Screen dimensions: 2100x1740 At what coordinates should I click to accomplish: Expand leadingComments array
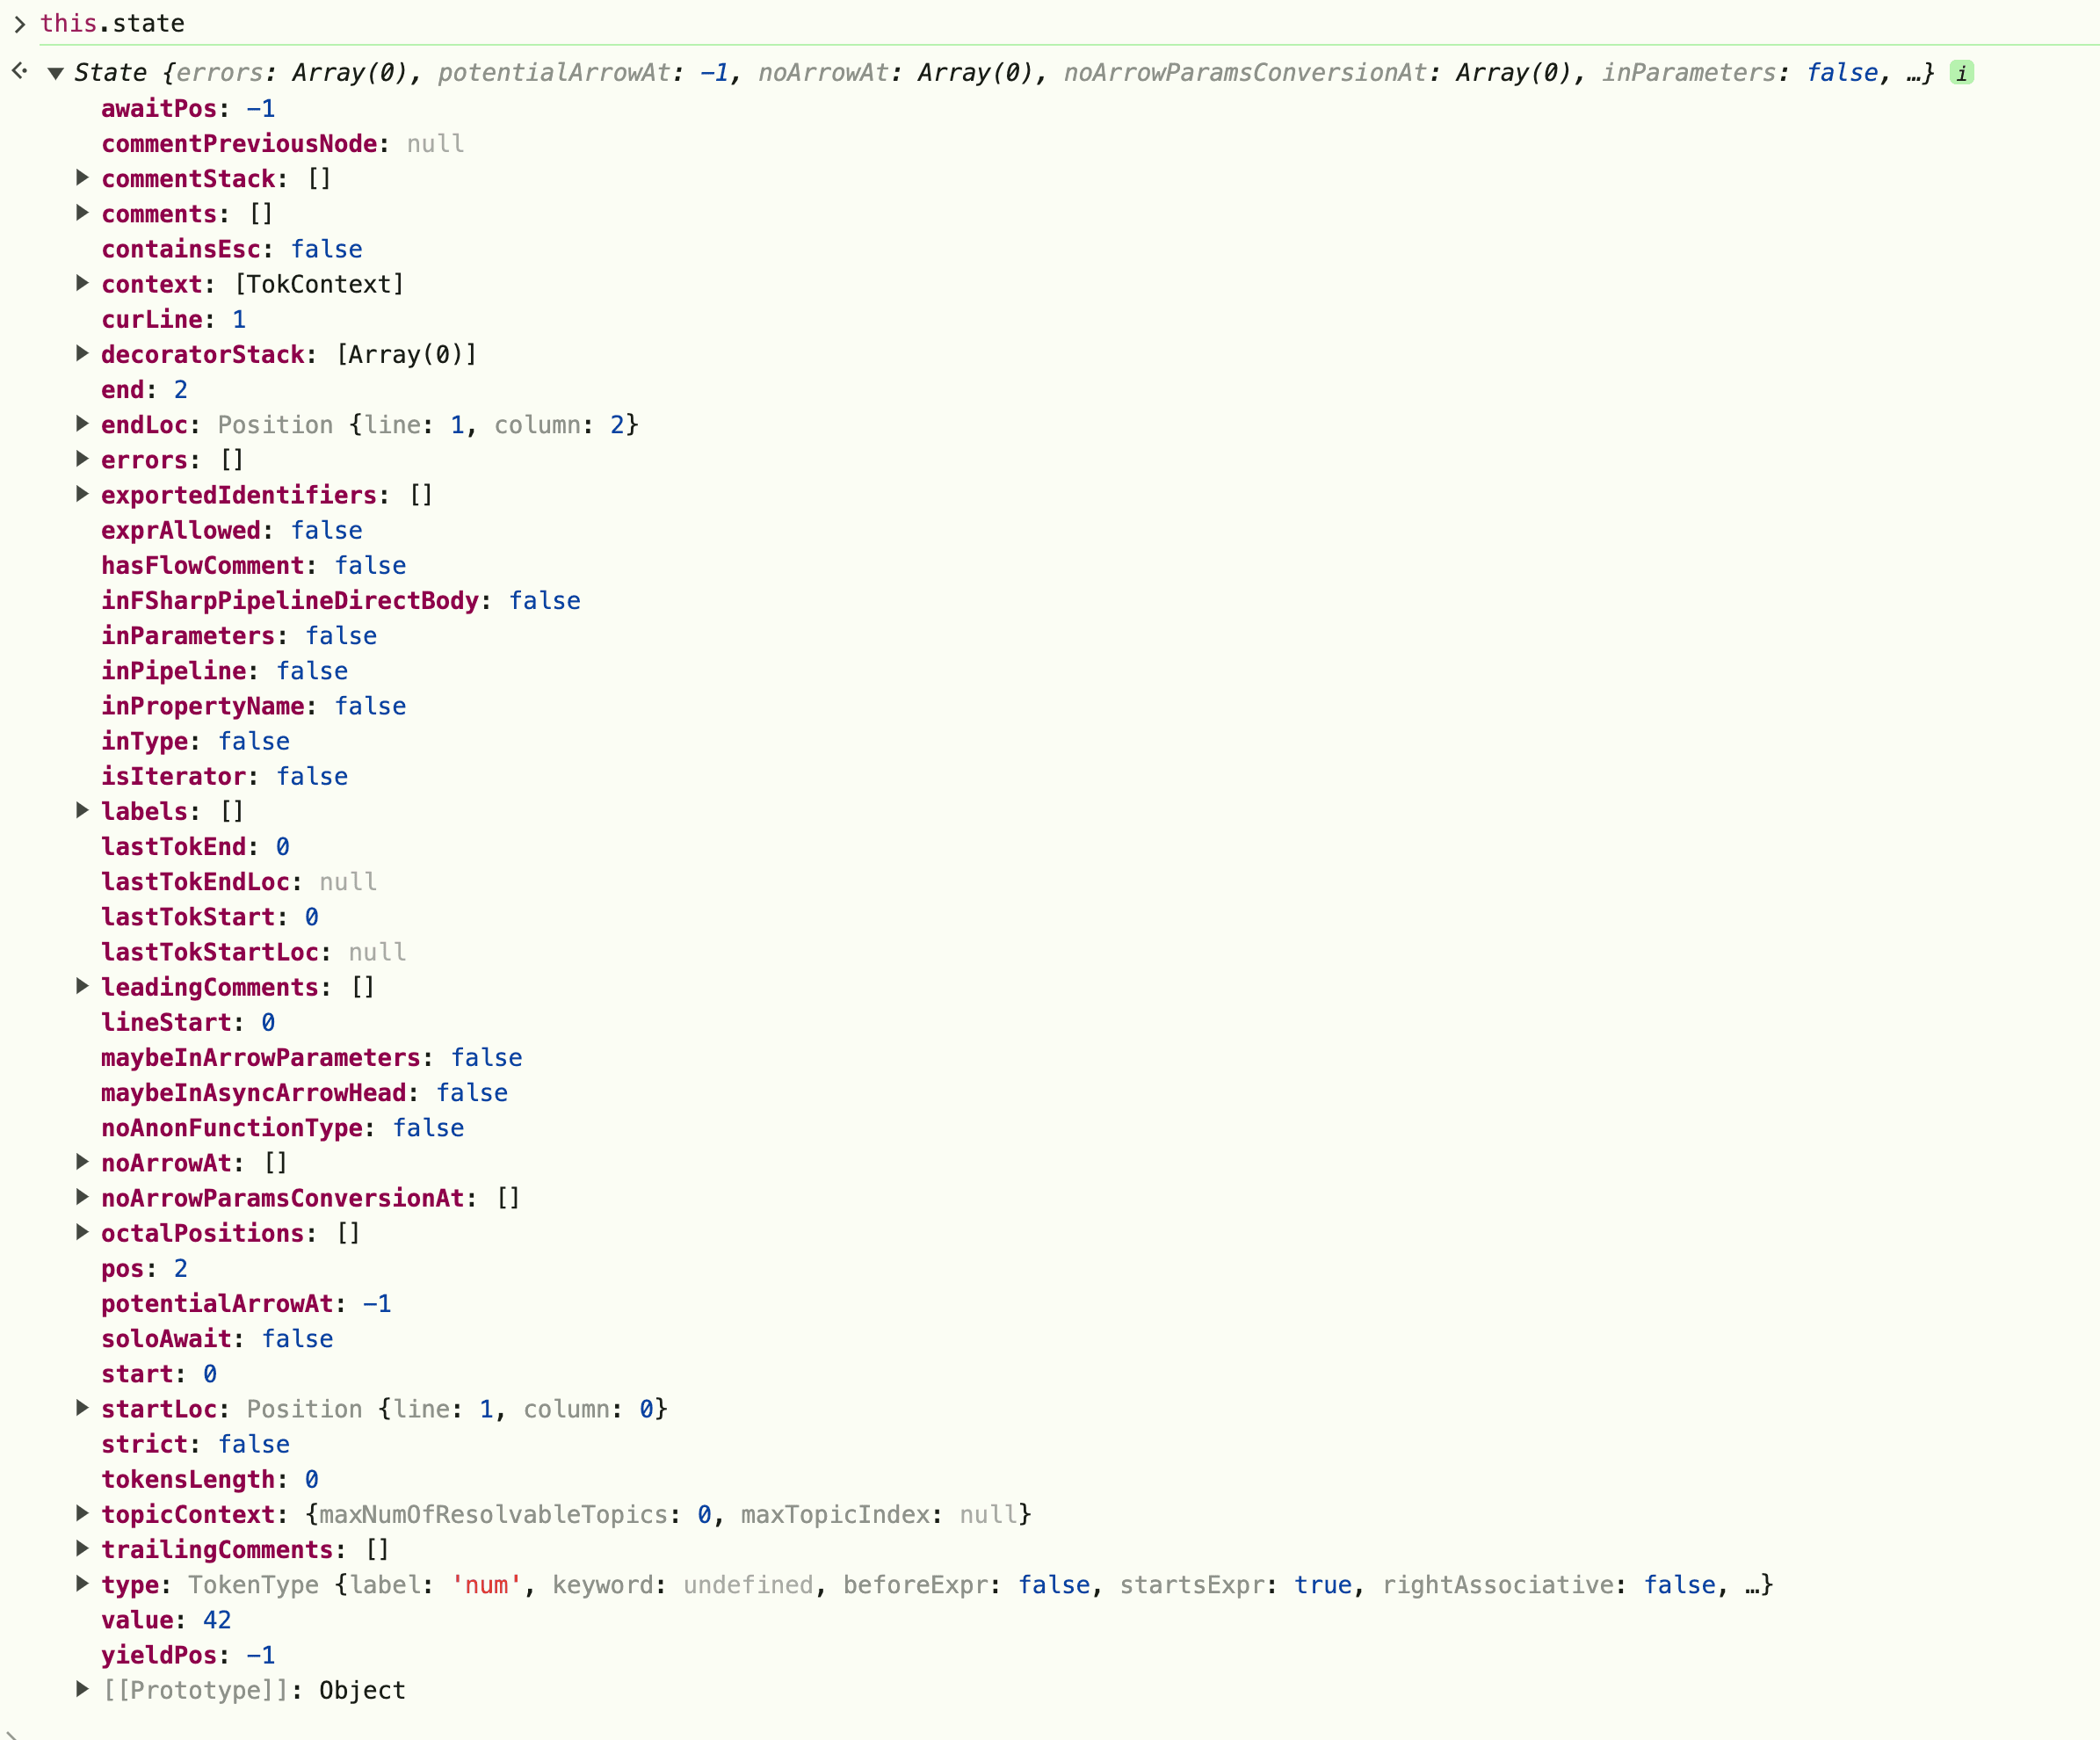(83, 986)
